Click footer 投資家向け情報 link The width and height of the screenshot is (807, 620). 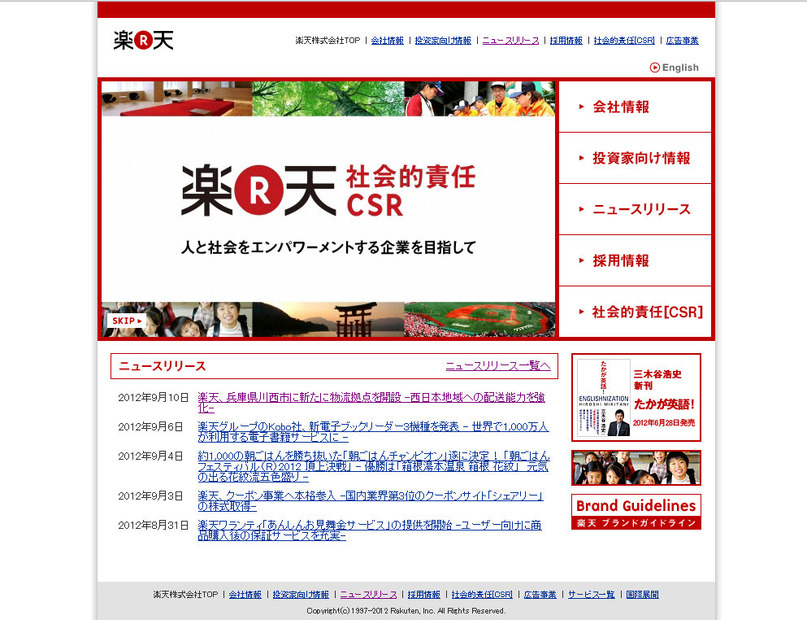[301, 594]
